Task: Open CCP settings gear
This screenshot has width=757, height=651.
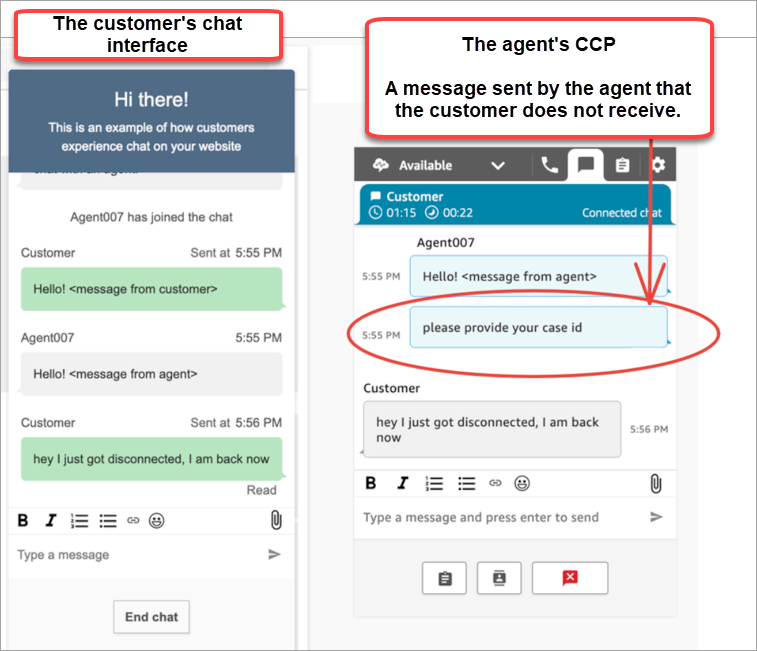Action: coord(657,165)
